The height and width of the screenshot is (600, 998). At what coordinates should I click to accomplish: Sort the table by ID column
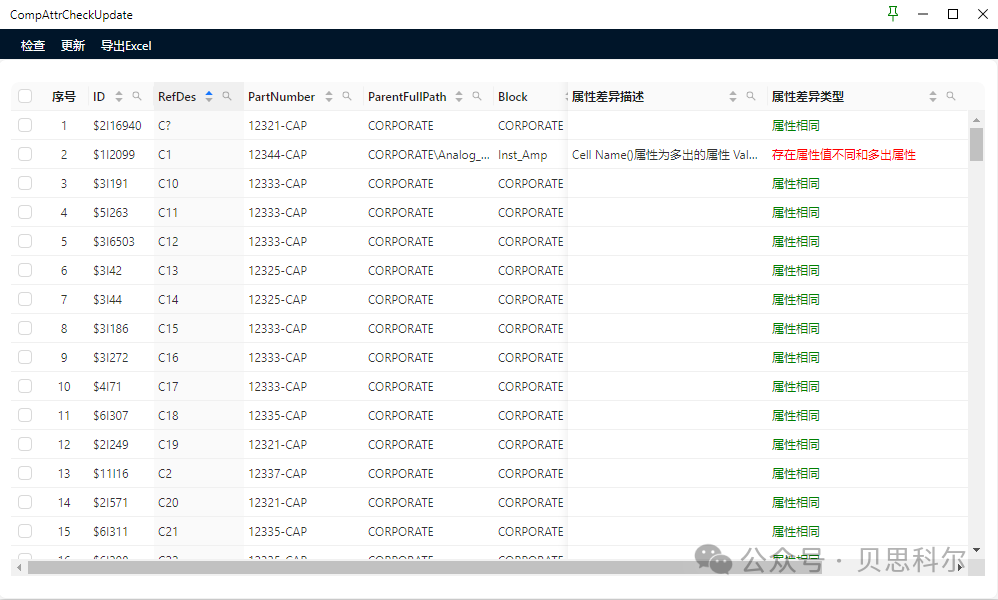pos(119,96)
